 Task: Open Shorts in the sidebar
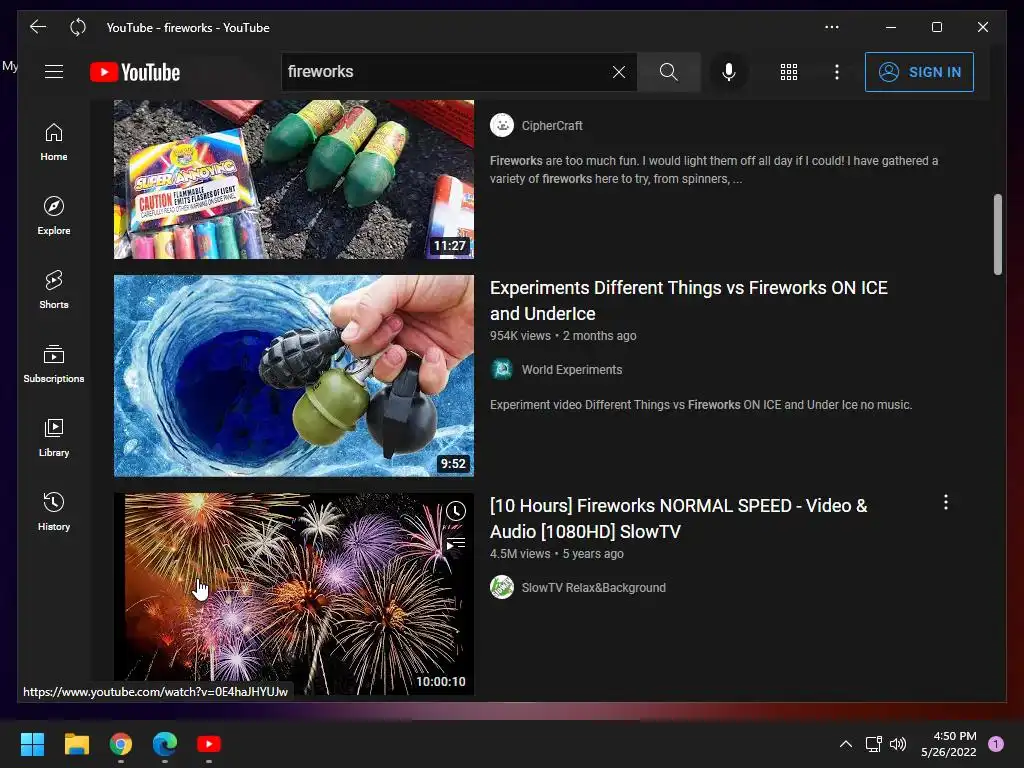pos(54,290)
